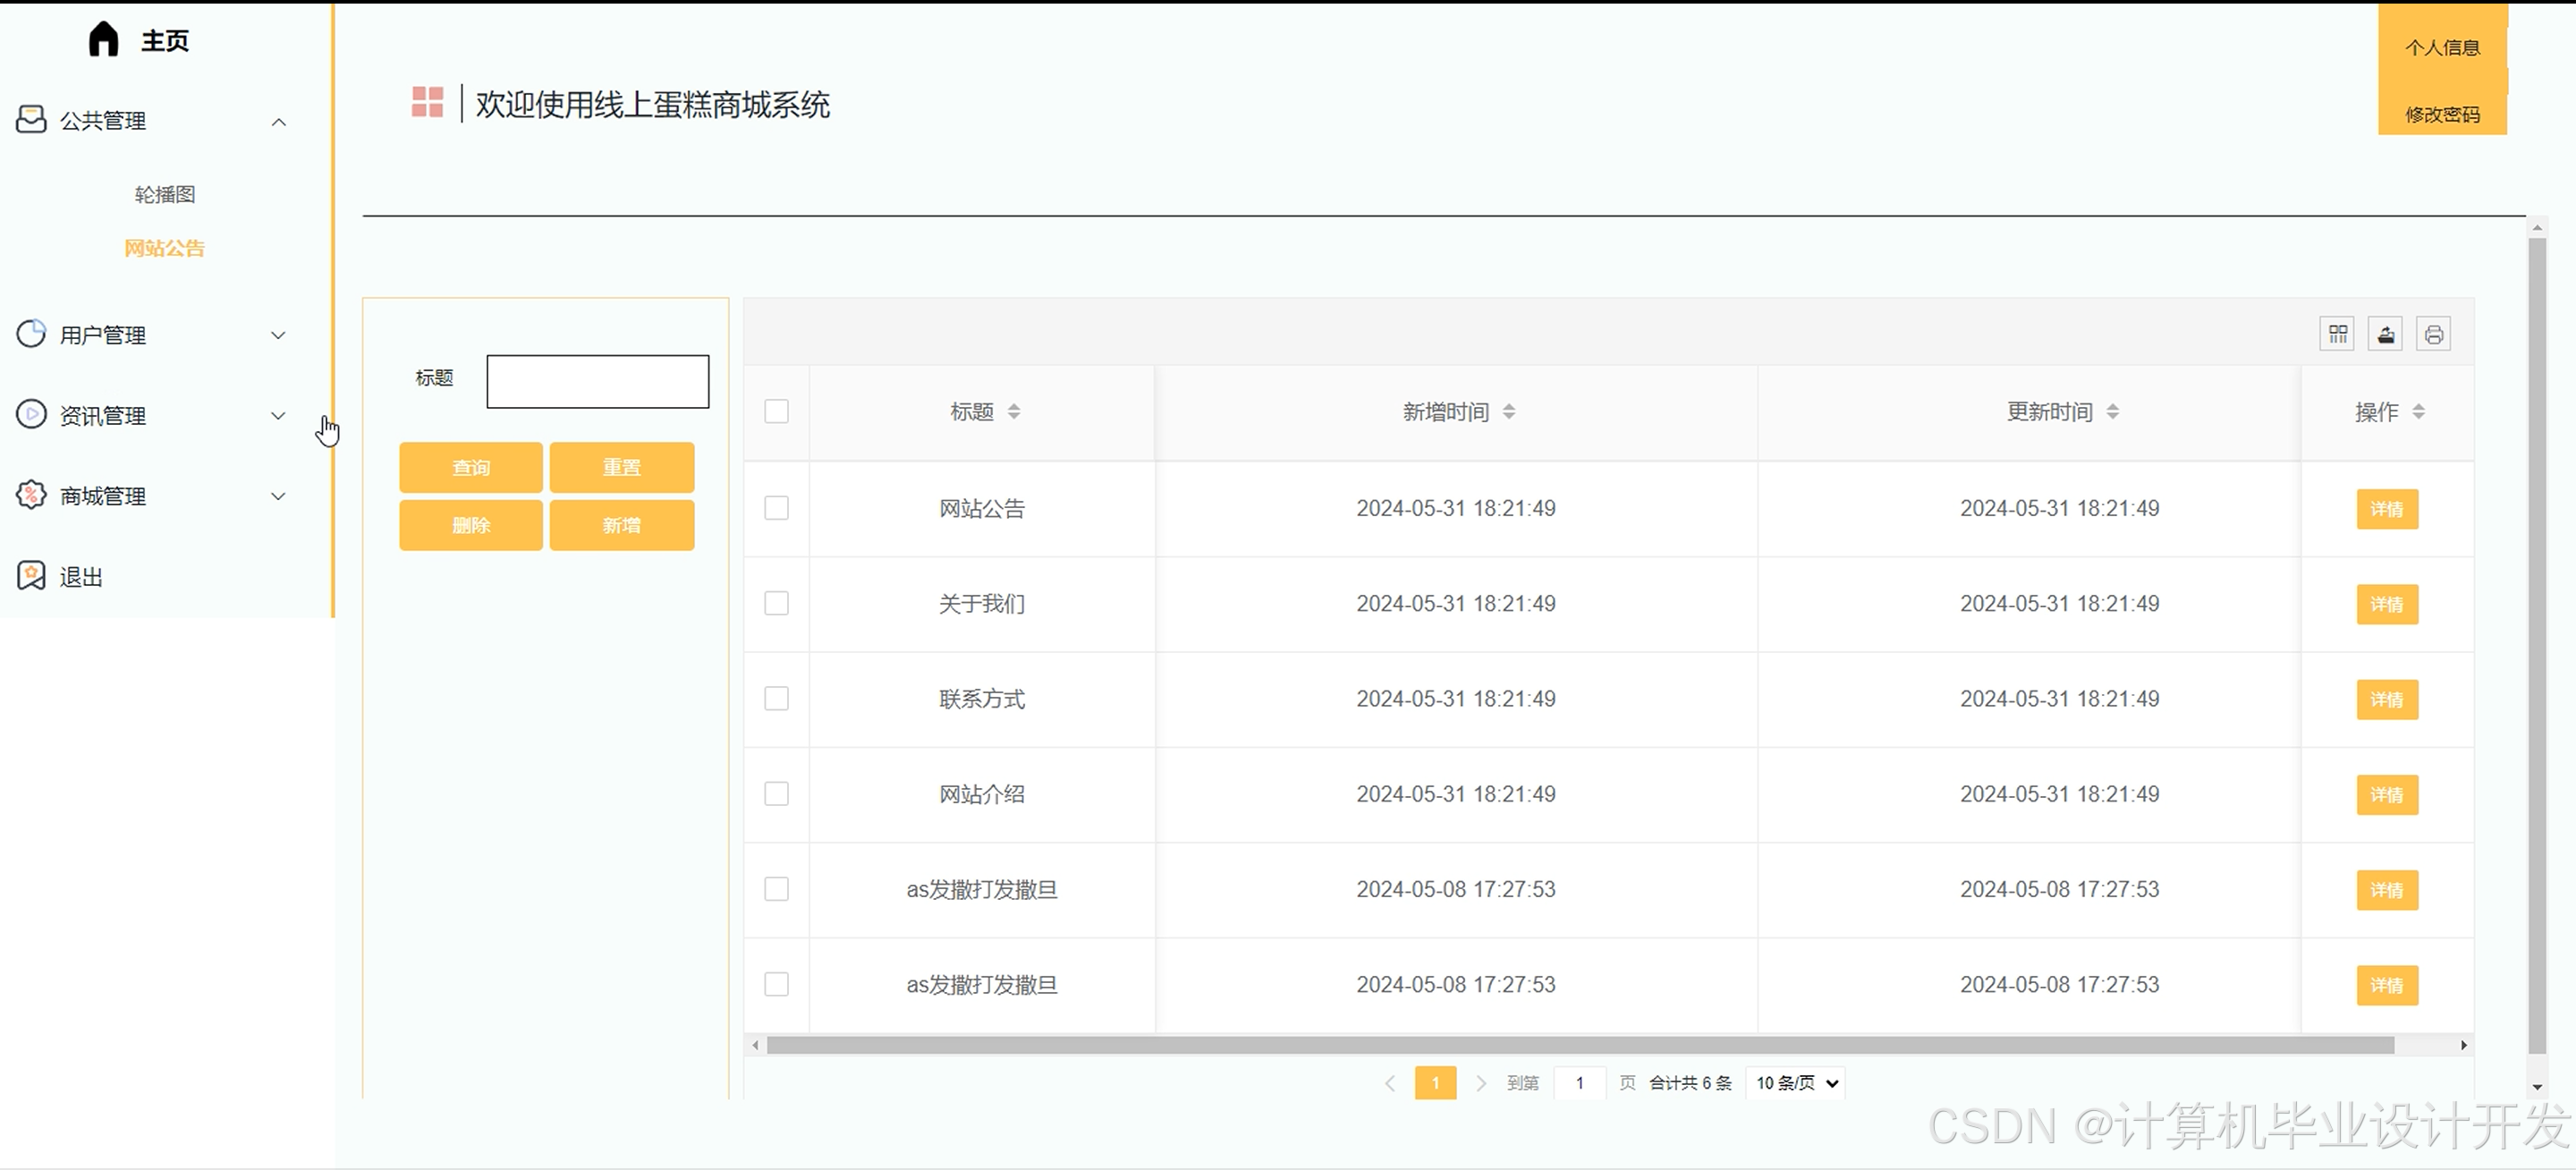This screenshot has width=2576, height=1170.
Task: Click the home icon beside 主页
Action: 103,40
